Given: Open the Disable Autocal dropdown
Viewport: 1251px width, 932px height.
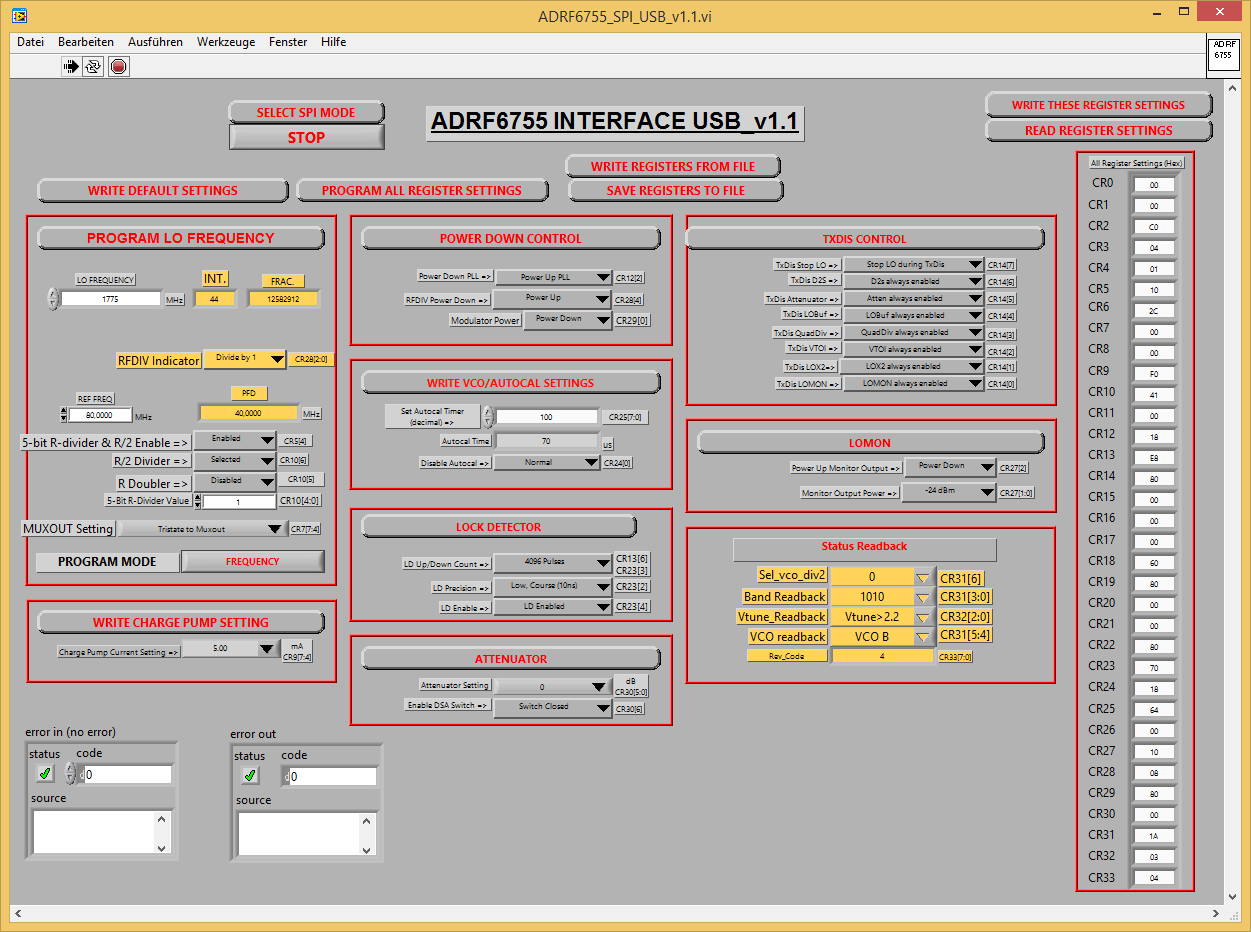Looking at the screenshot, I should (x=547, y=463).
